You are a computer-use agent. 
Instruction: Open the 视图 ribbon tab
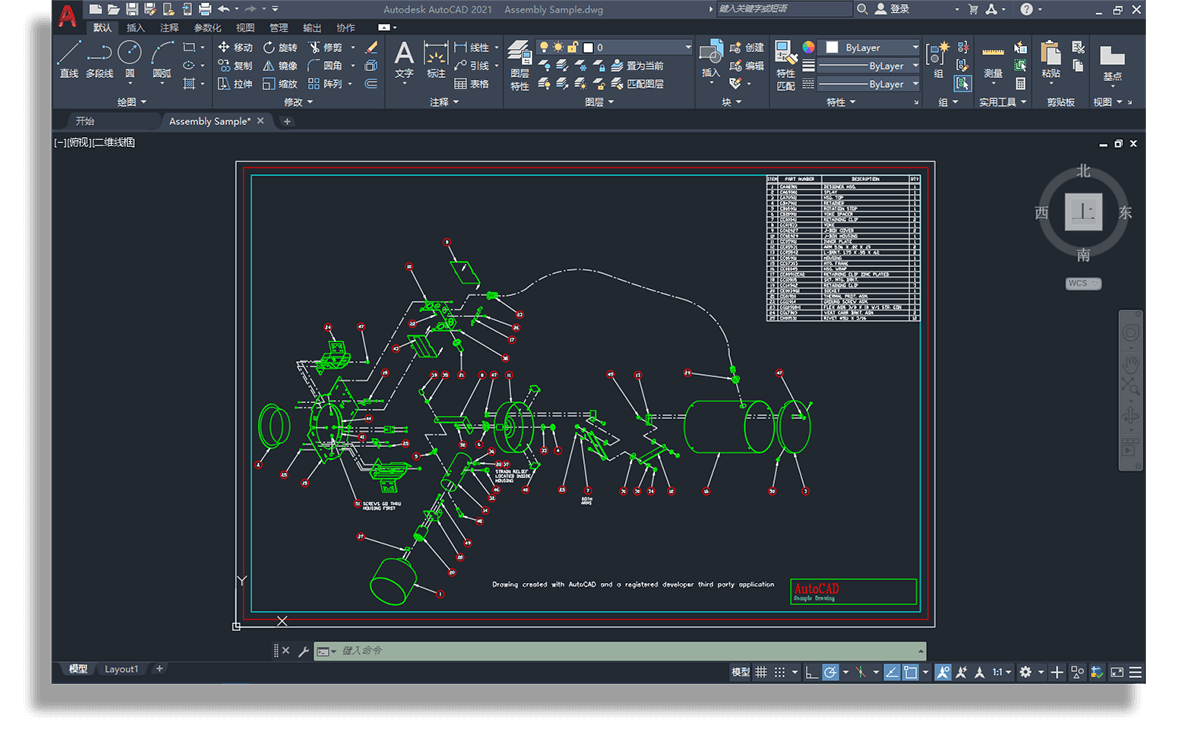pyautogui.click(x=246, y=28)
